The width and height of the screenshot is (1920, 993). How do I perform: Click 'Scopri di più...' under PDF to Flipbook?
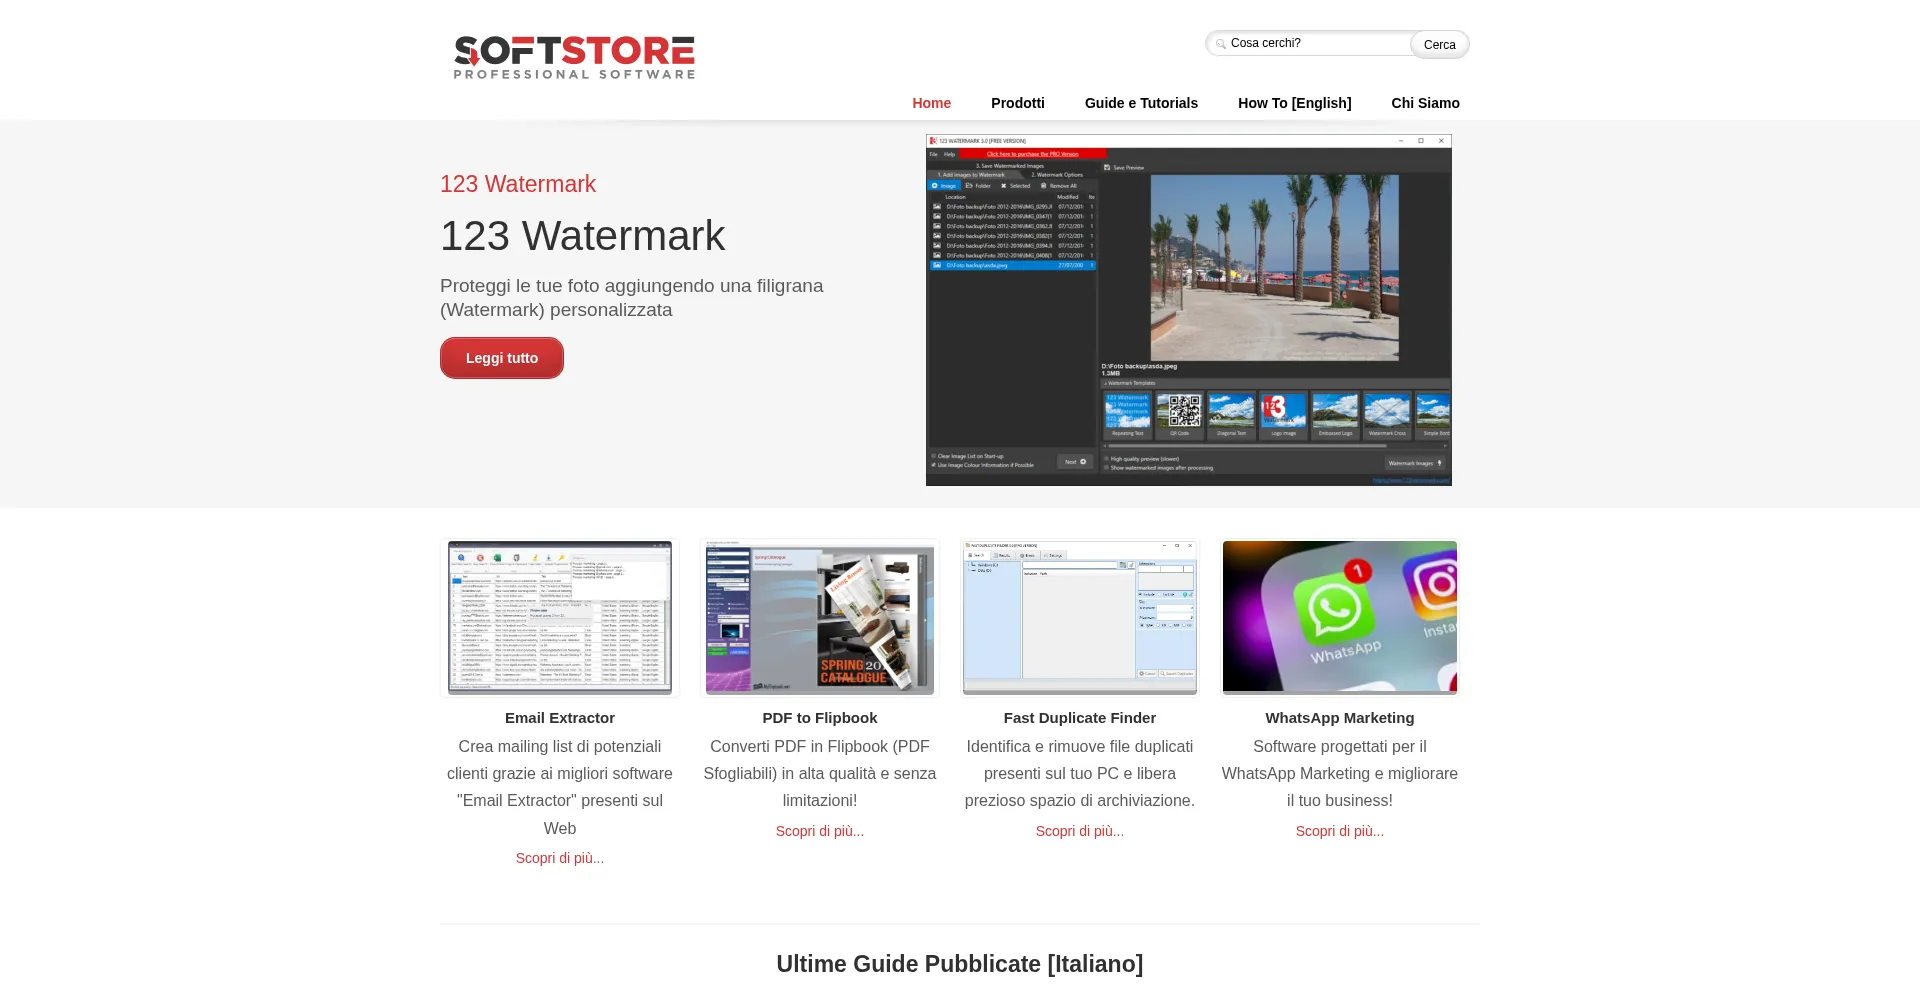[x=820, y=831]
